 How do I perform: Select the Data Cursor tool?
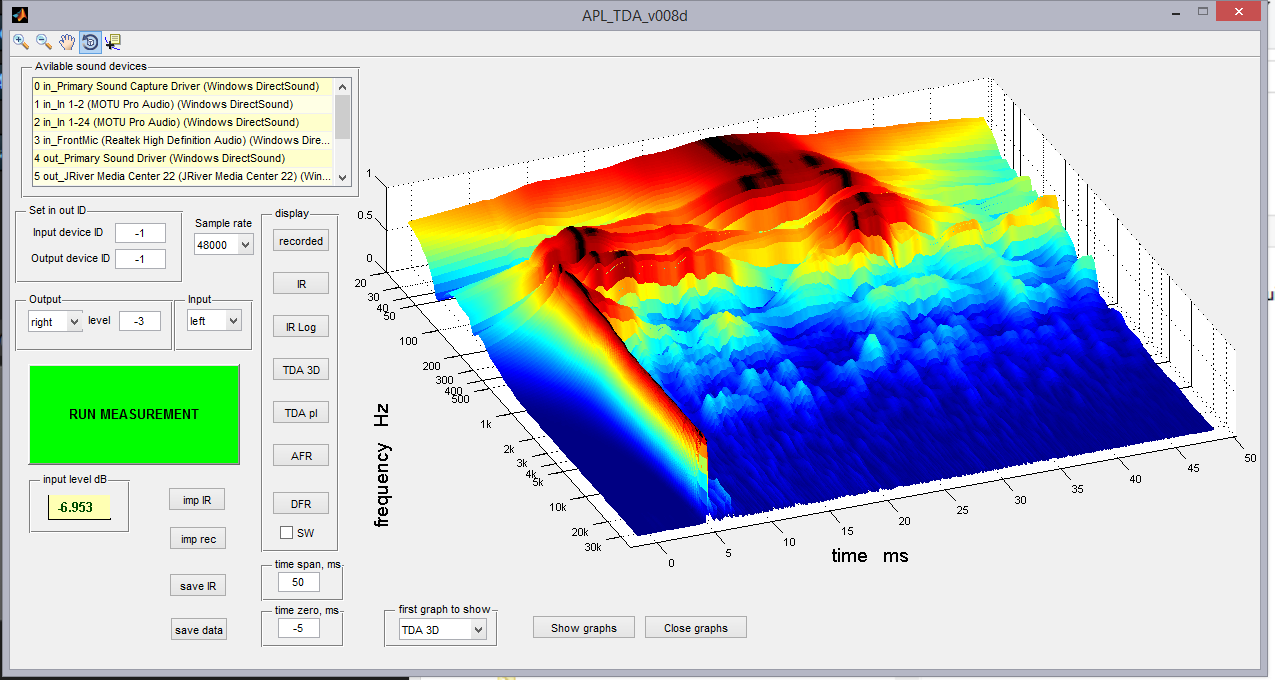tap(113, 42)
